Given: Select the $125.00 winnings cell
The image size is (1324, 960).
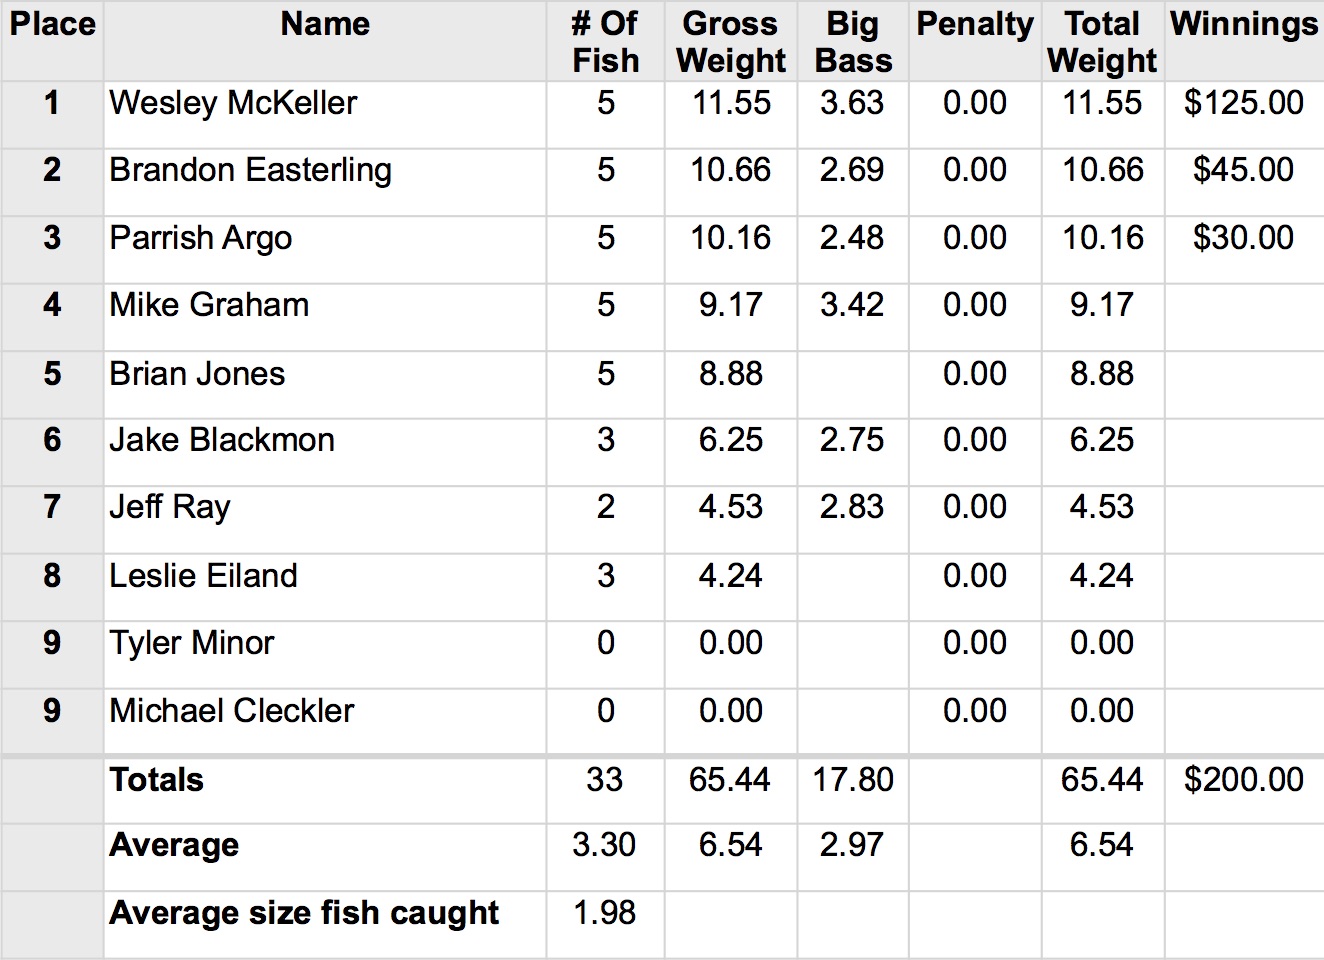Looking at the screenshot, I should coord(1243,103).
